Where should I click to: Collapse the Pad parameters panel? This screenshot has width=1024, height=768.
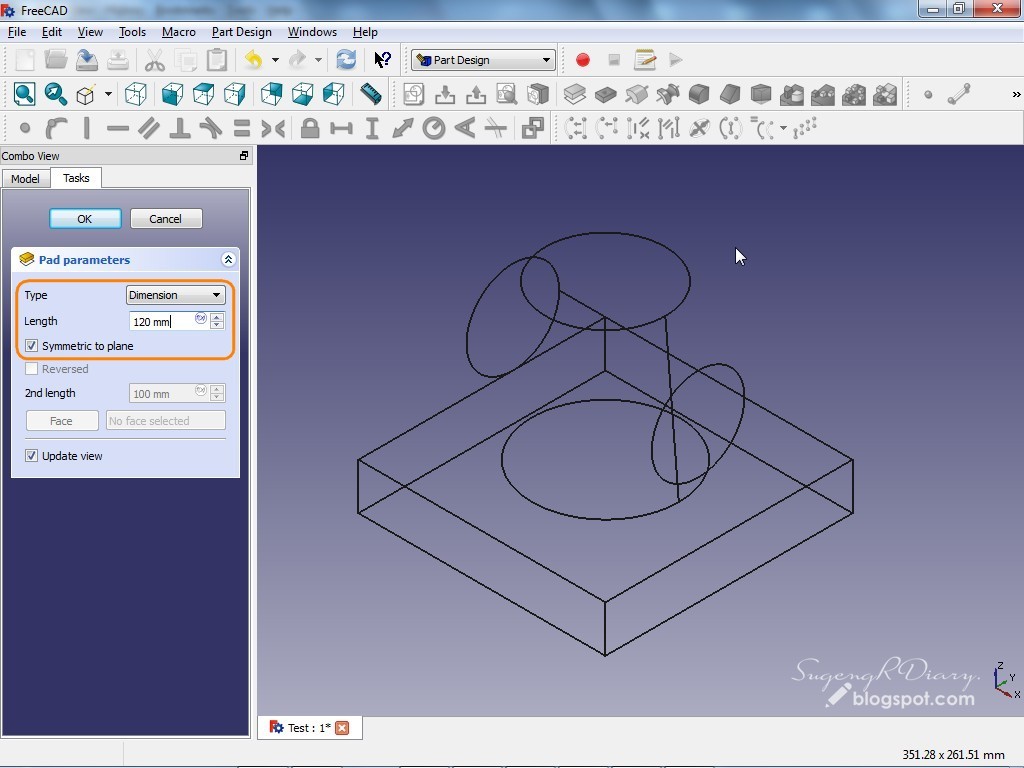pyautogui.click(x=229, y=259)
